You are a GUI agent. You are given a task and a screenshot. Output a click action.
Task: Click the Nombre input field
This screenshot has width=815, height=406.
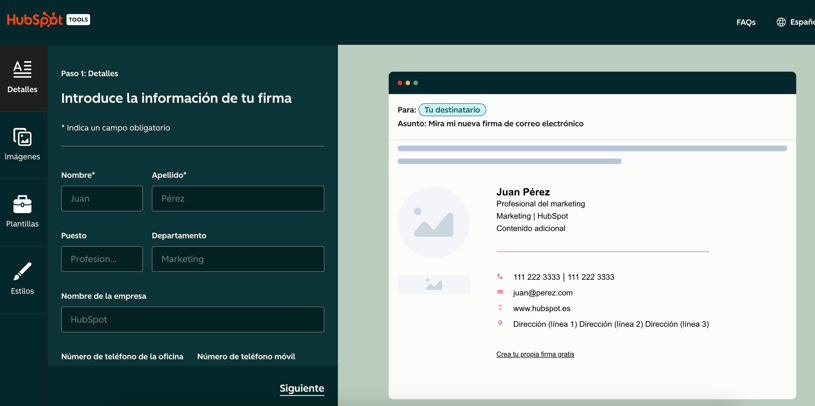[x=102, y=199]
